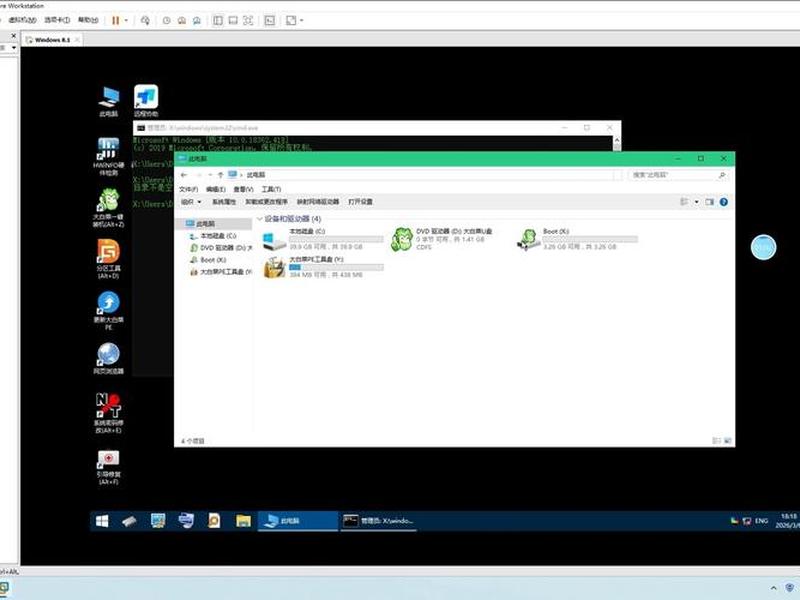Click the explorer up-one-level arrow

(220, 175)
